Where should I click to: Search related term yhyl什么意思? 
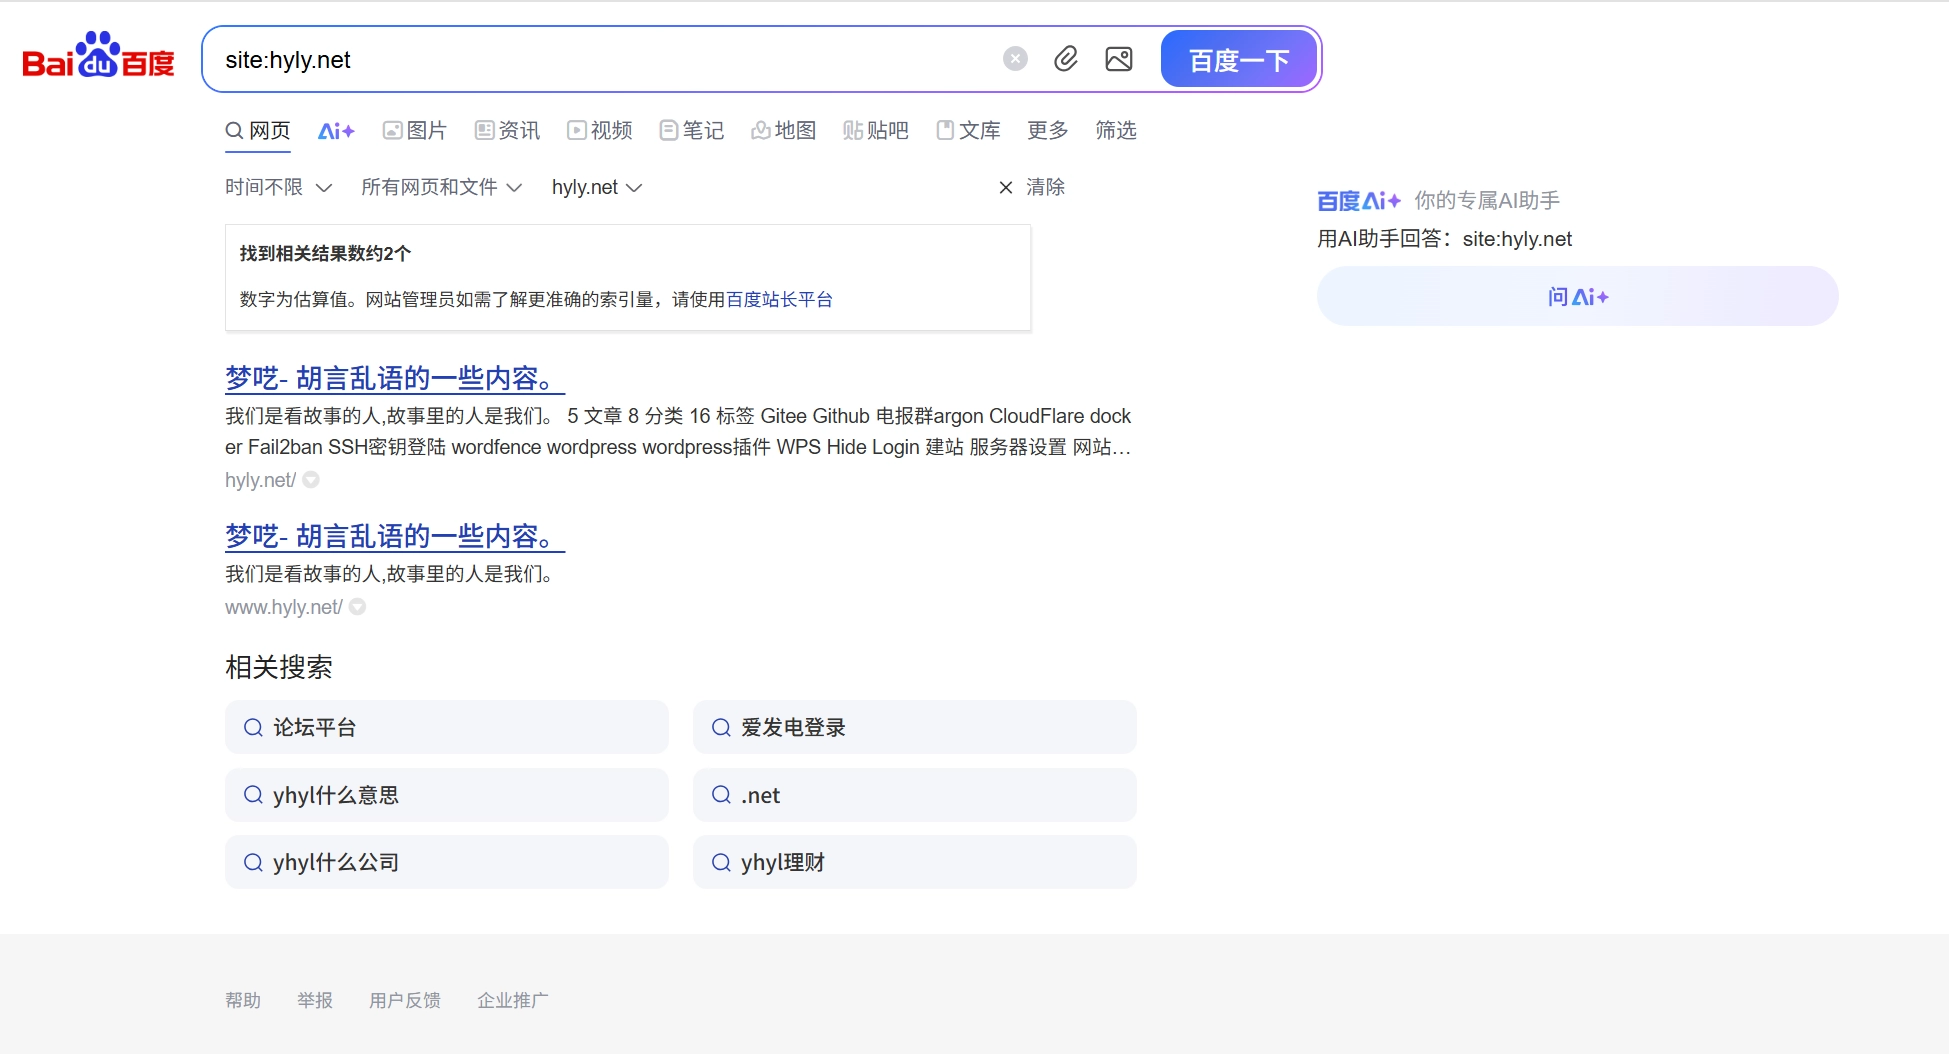click(446, 796)
